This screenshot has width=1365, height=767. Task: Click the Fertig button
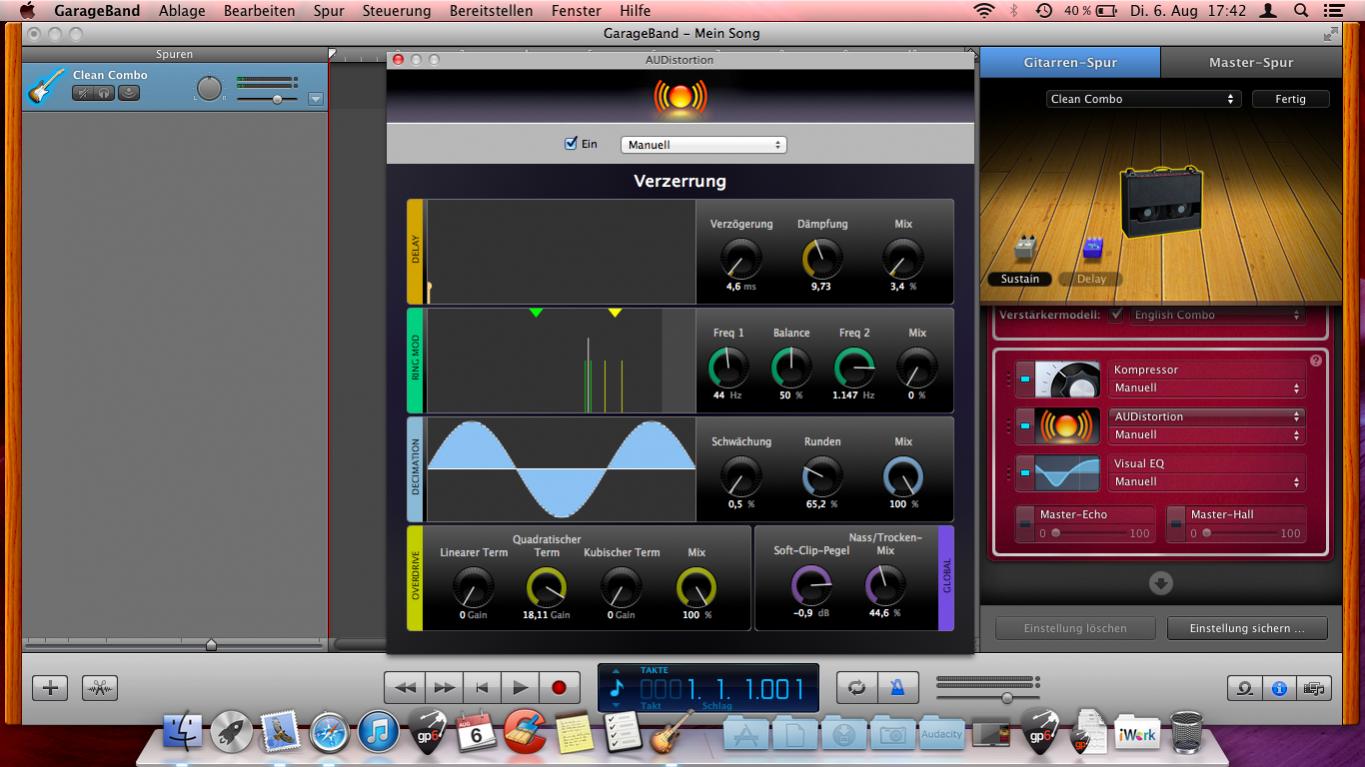[1290, 99]
